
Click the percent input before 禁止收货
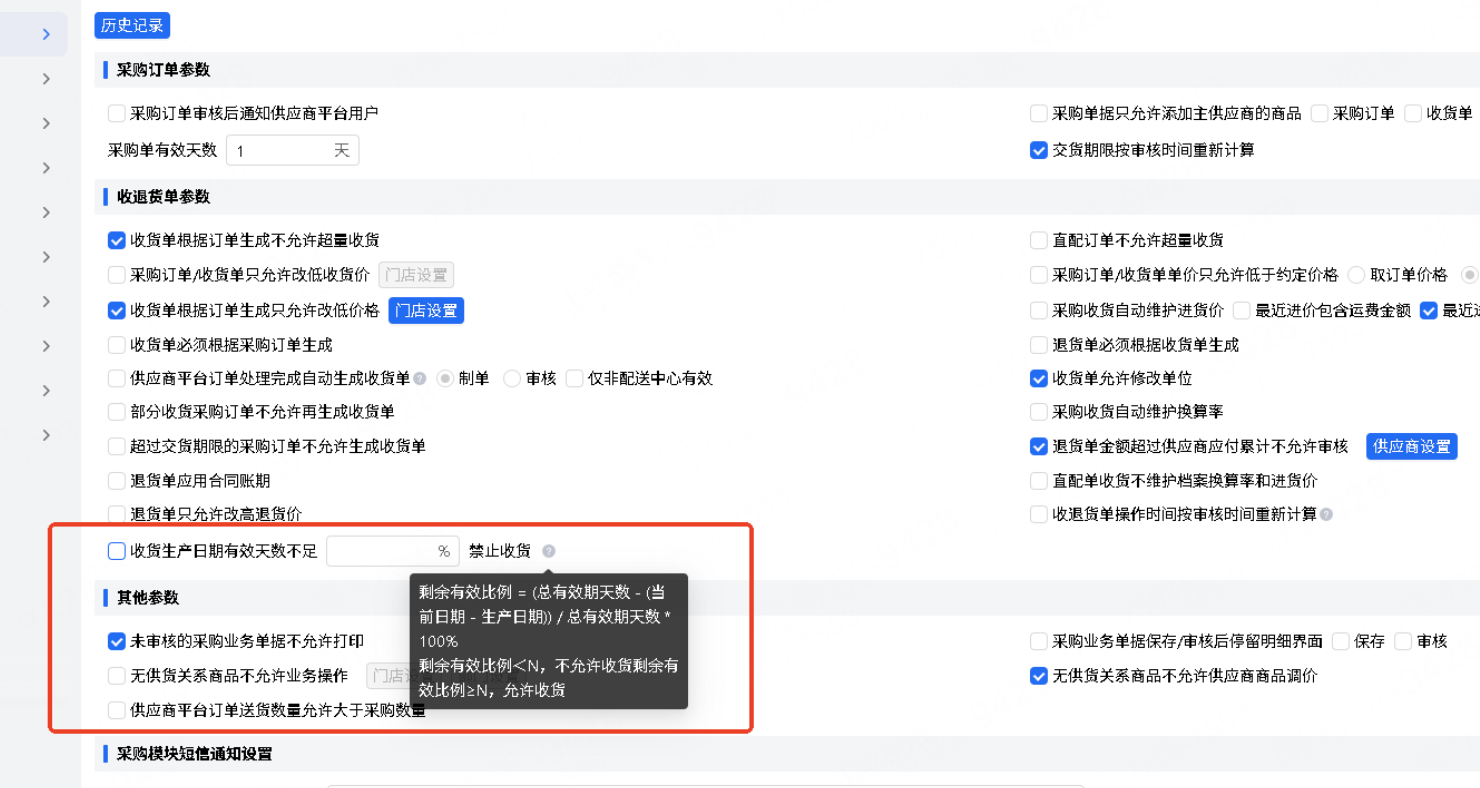(392, 551)
